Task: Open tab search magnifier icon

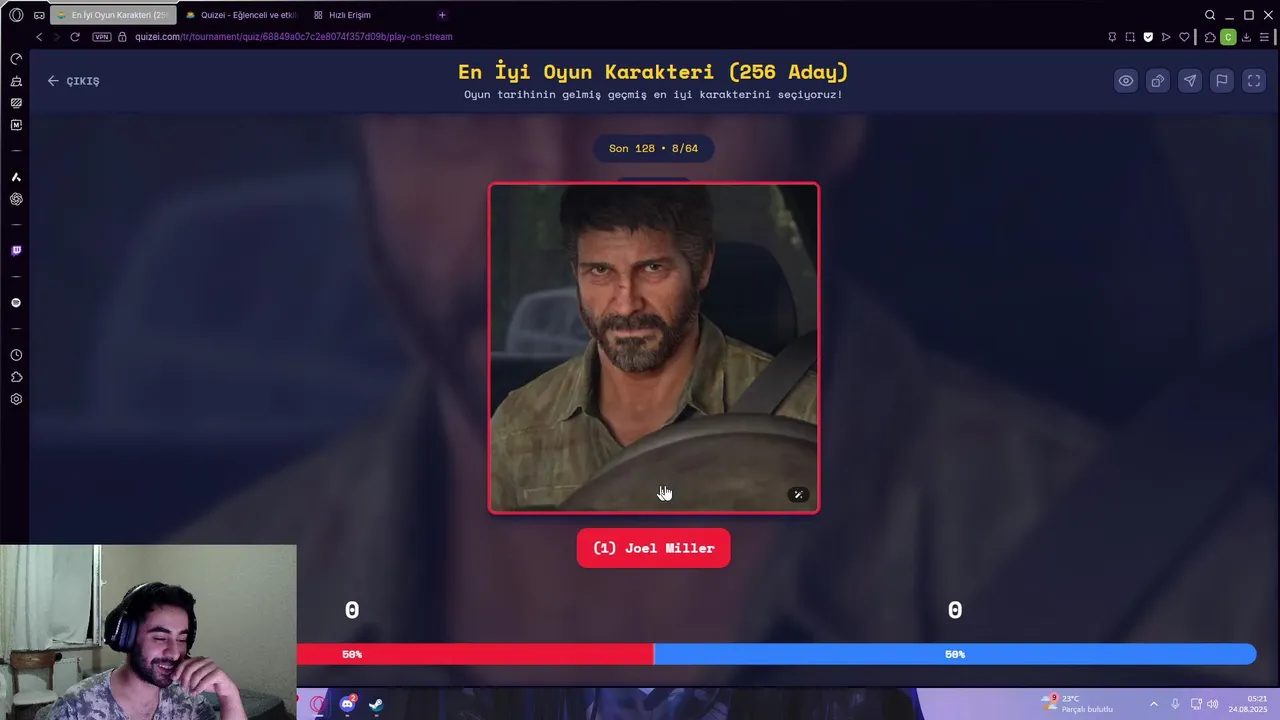Action: point(1210,15)
